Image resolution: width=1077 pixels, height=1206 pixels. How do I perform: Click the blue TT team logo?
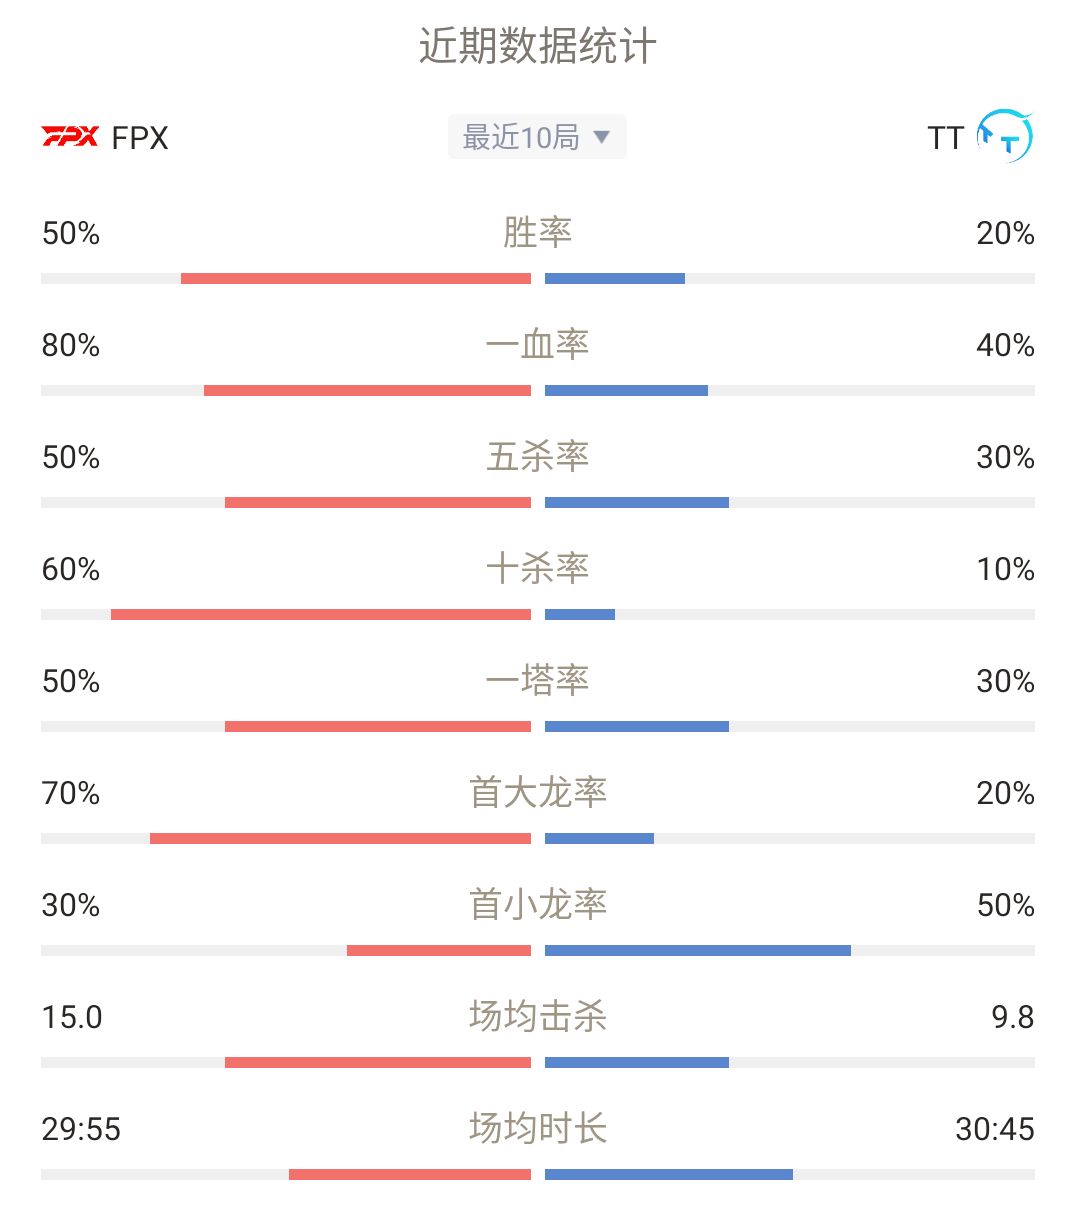1004,136
